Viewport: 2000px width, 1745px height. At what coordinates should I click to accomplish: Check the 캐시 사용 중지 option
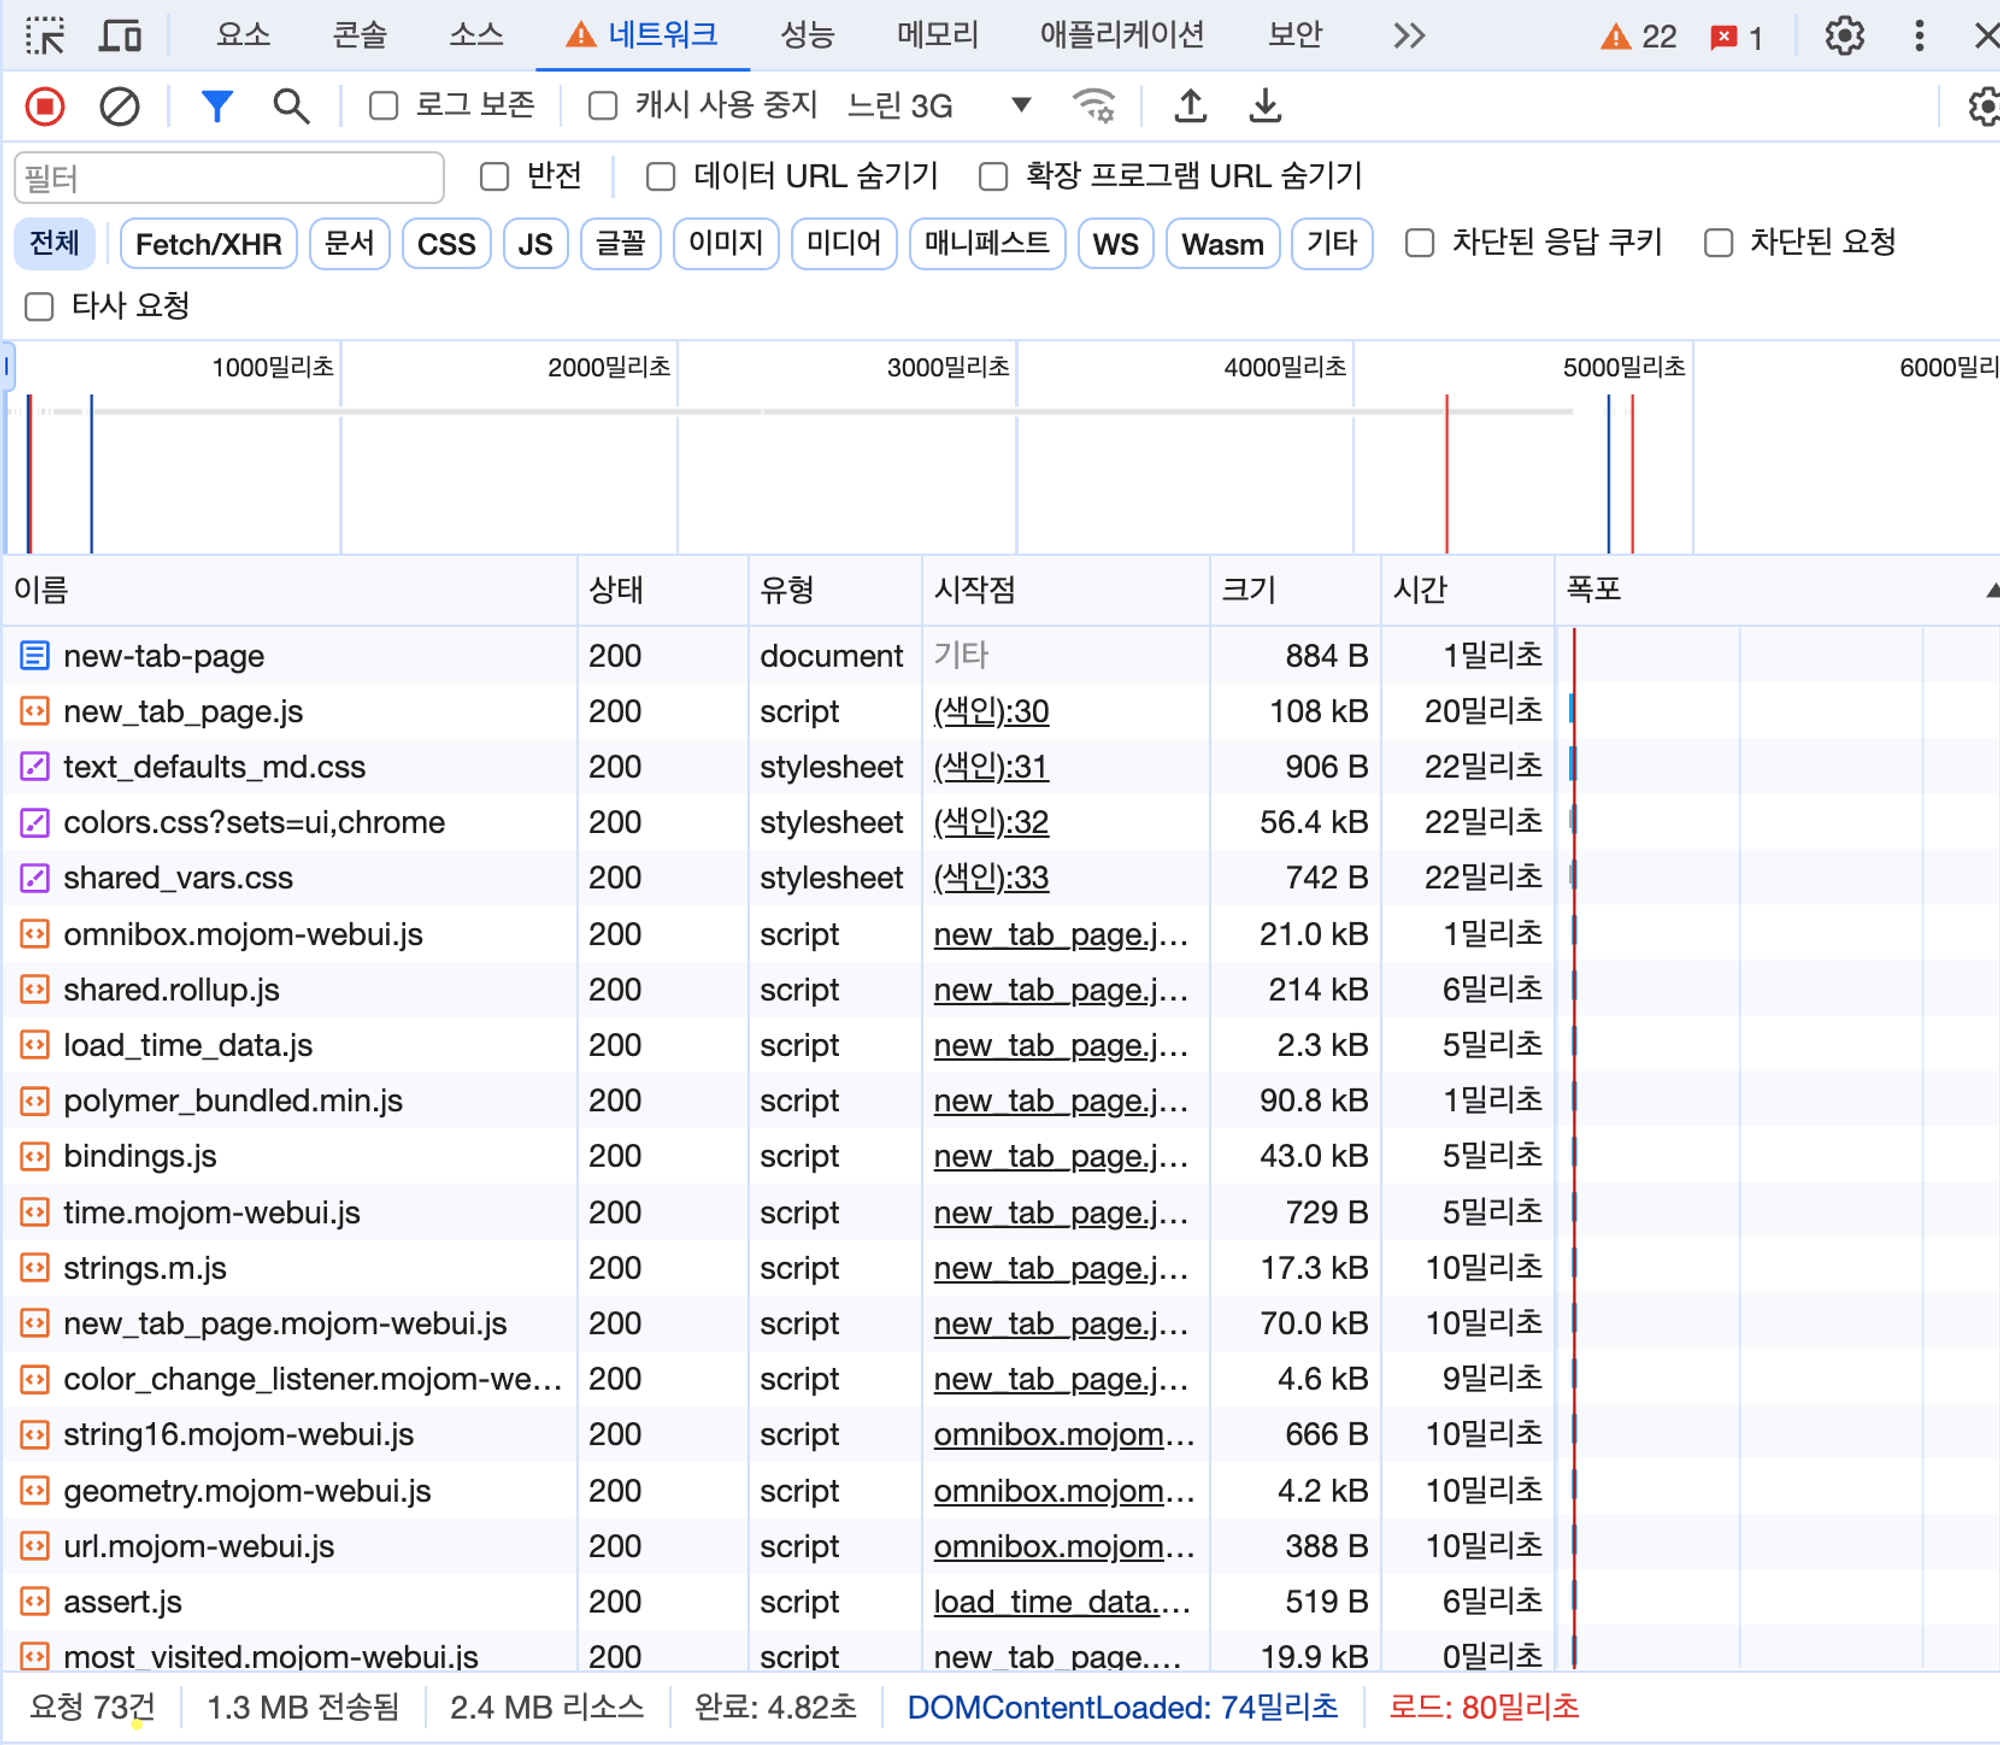tap(603, 106)
